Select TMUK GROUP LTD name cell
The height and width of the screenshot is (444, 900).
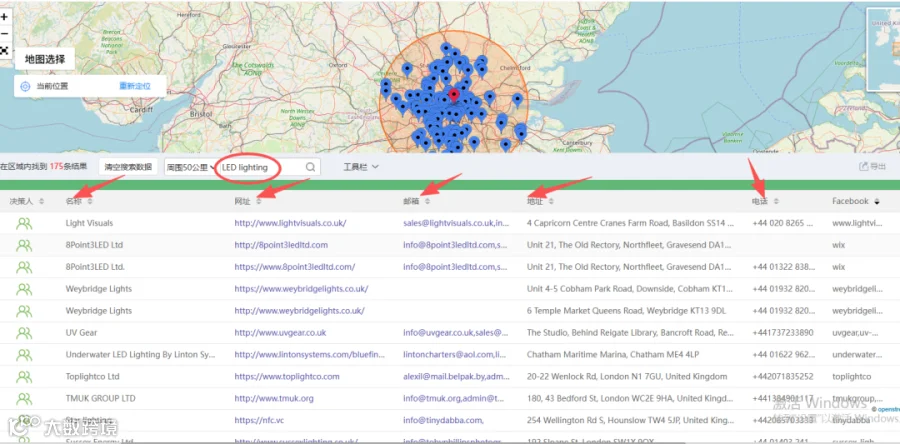(100, 398)
